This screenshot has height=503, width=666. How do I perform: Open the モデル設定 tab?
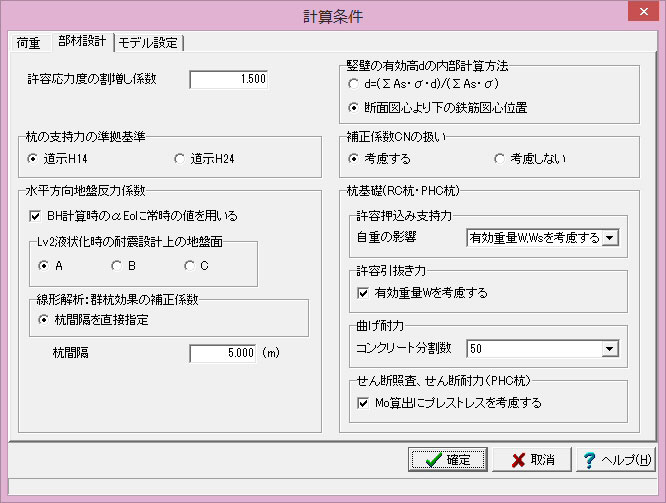tap(148, 43)
